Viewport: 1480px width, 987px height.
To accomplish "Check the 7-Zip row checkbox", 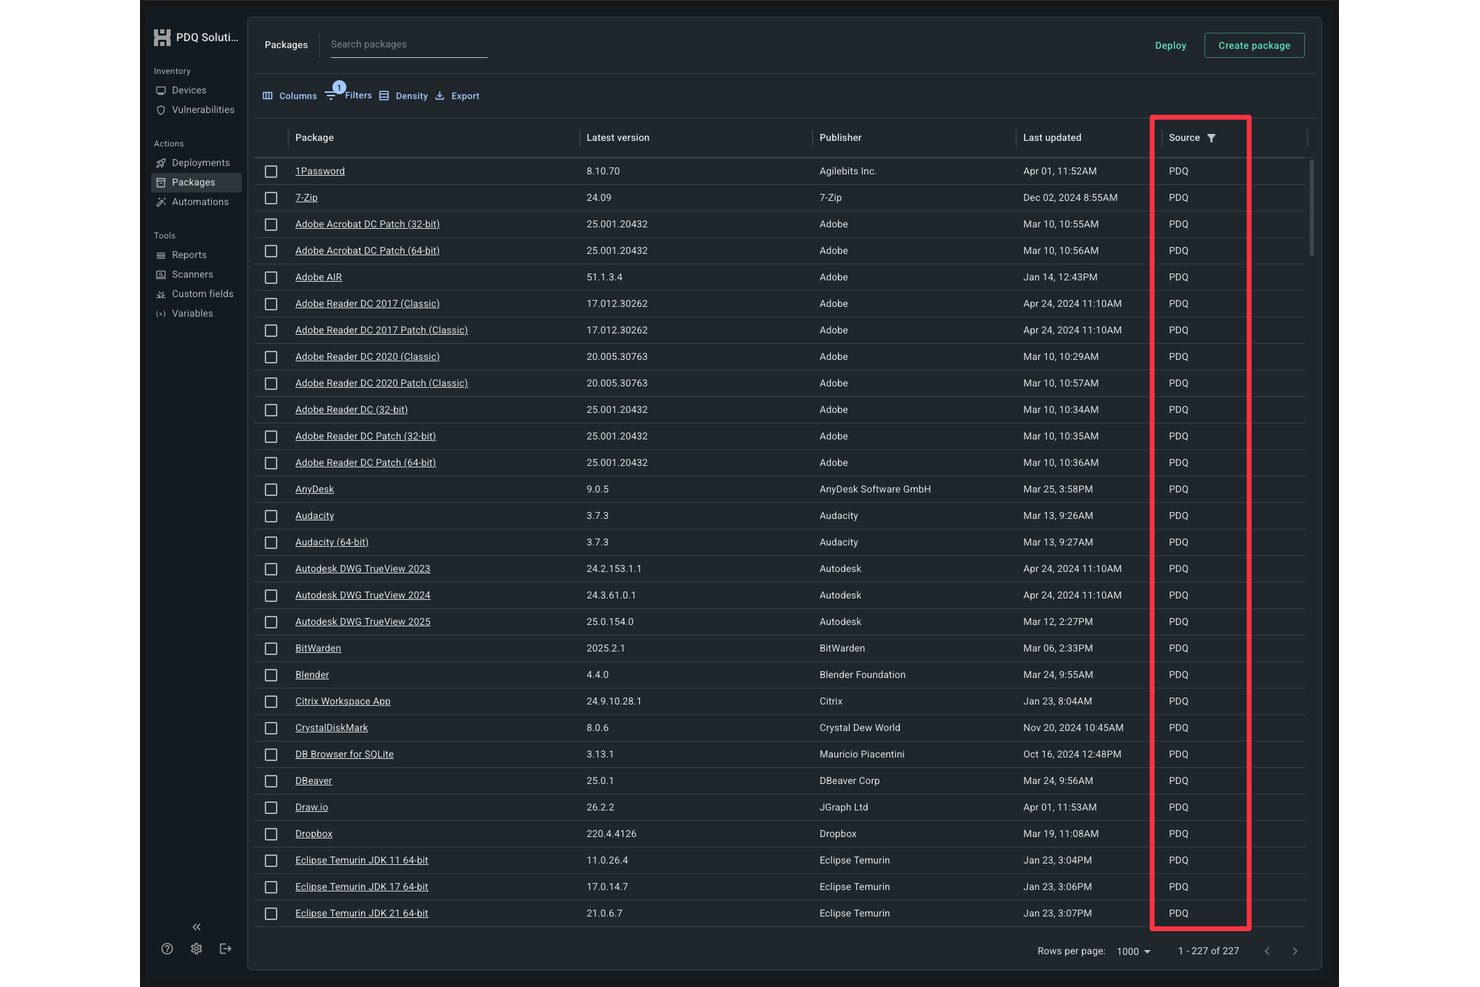I will click(271, 198).
